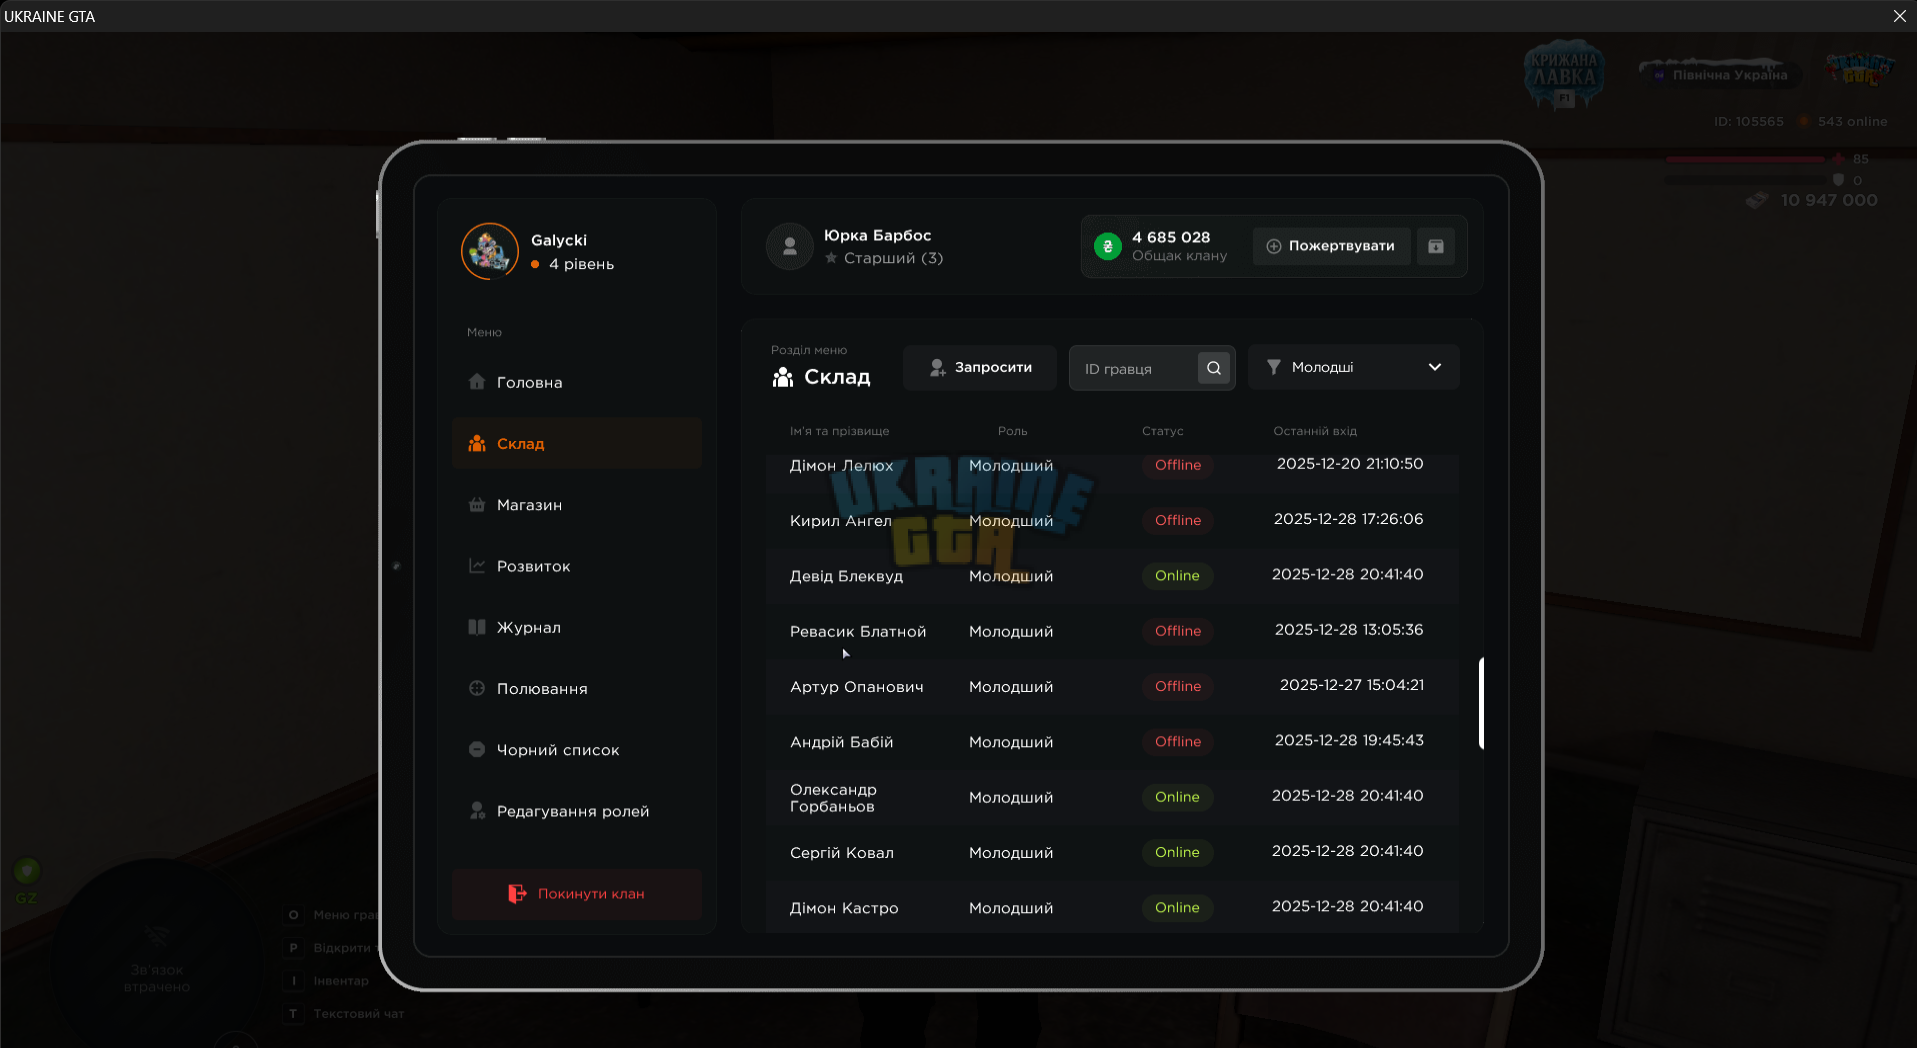This screenshot has width=1917, height=1048.
Task: Click the person-gear icon beside Редагування ролей
Action: point(477,811)
